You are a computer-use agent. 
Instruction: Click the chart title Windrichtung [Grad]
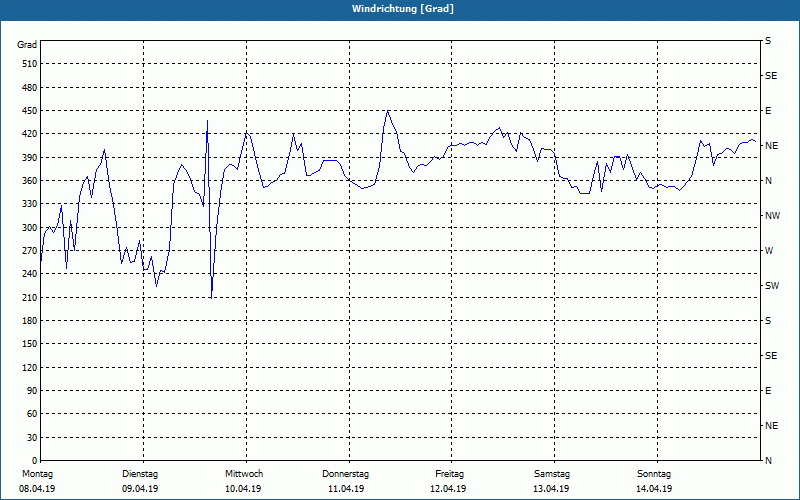[403, 9]
